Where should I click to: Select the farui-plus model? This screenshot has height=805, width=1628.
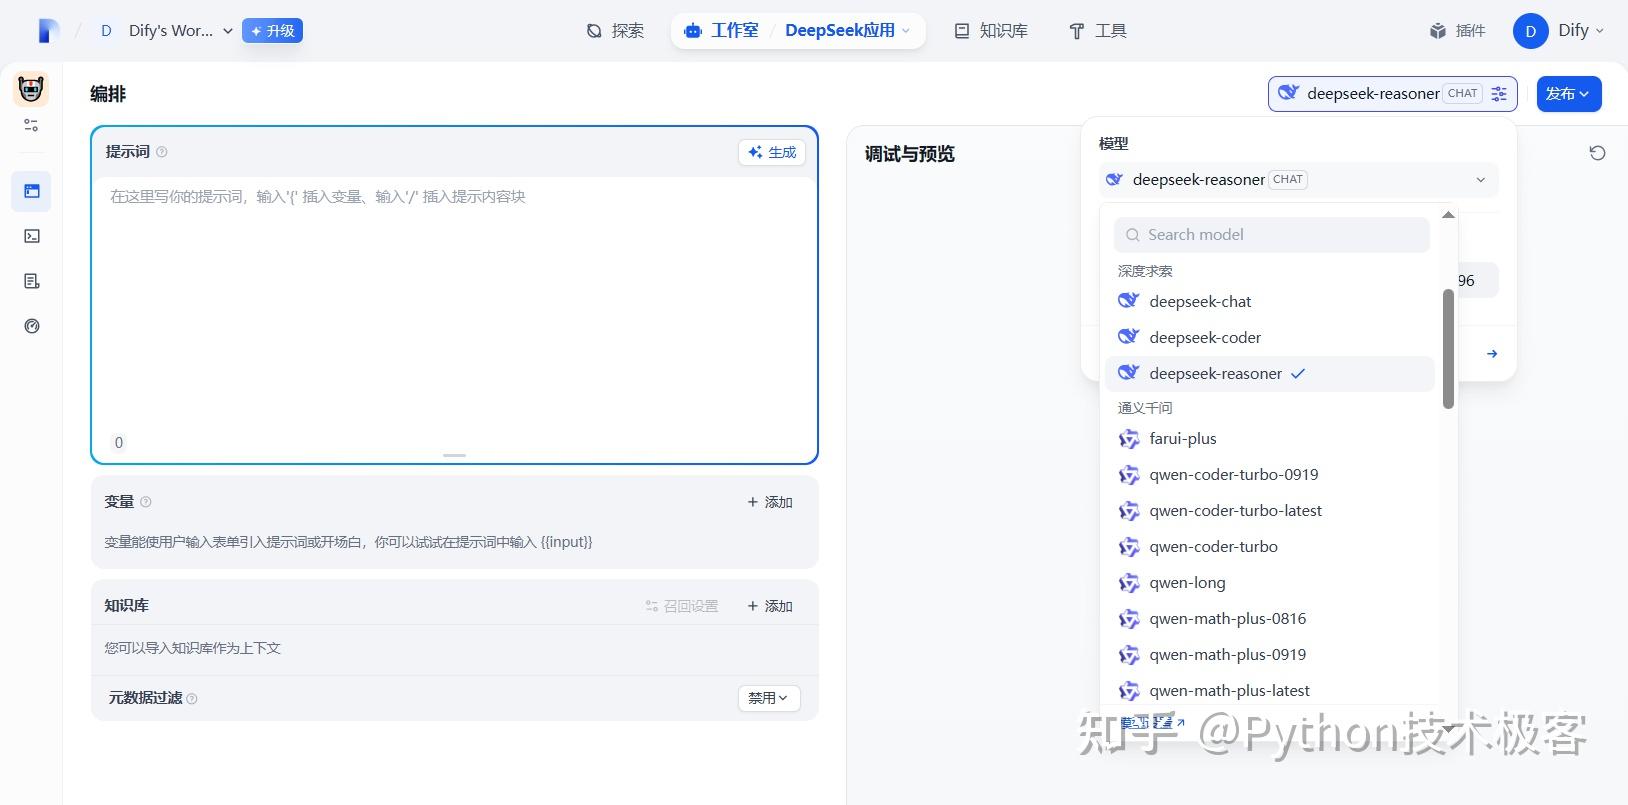click(x=1270, y=438)
